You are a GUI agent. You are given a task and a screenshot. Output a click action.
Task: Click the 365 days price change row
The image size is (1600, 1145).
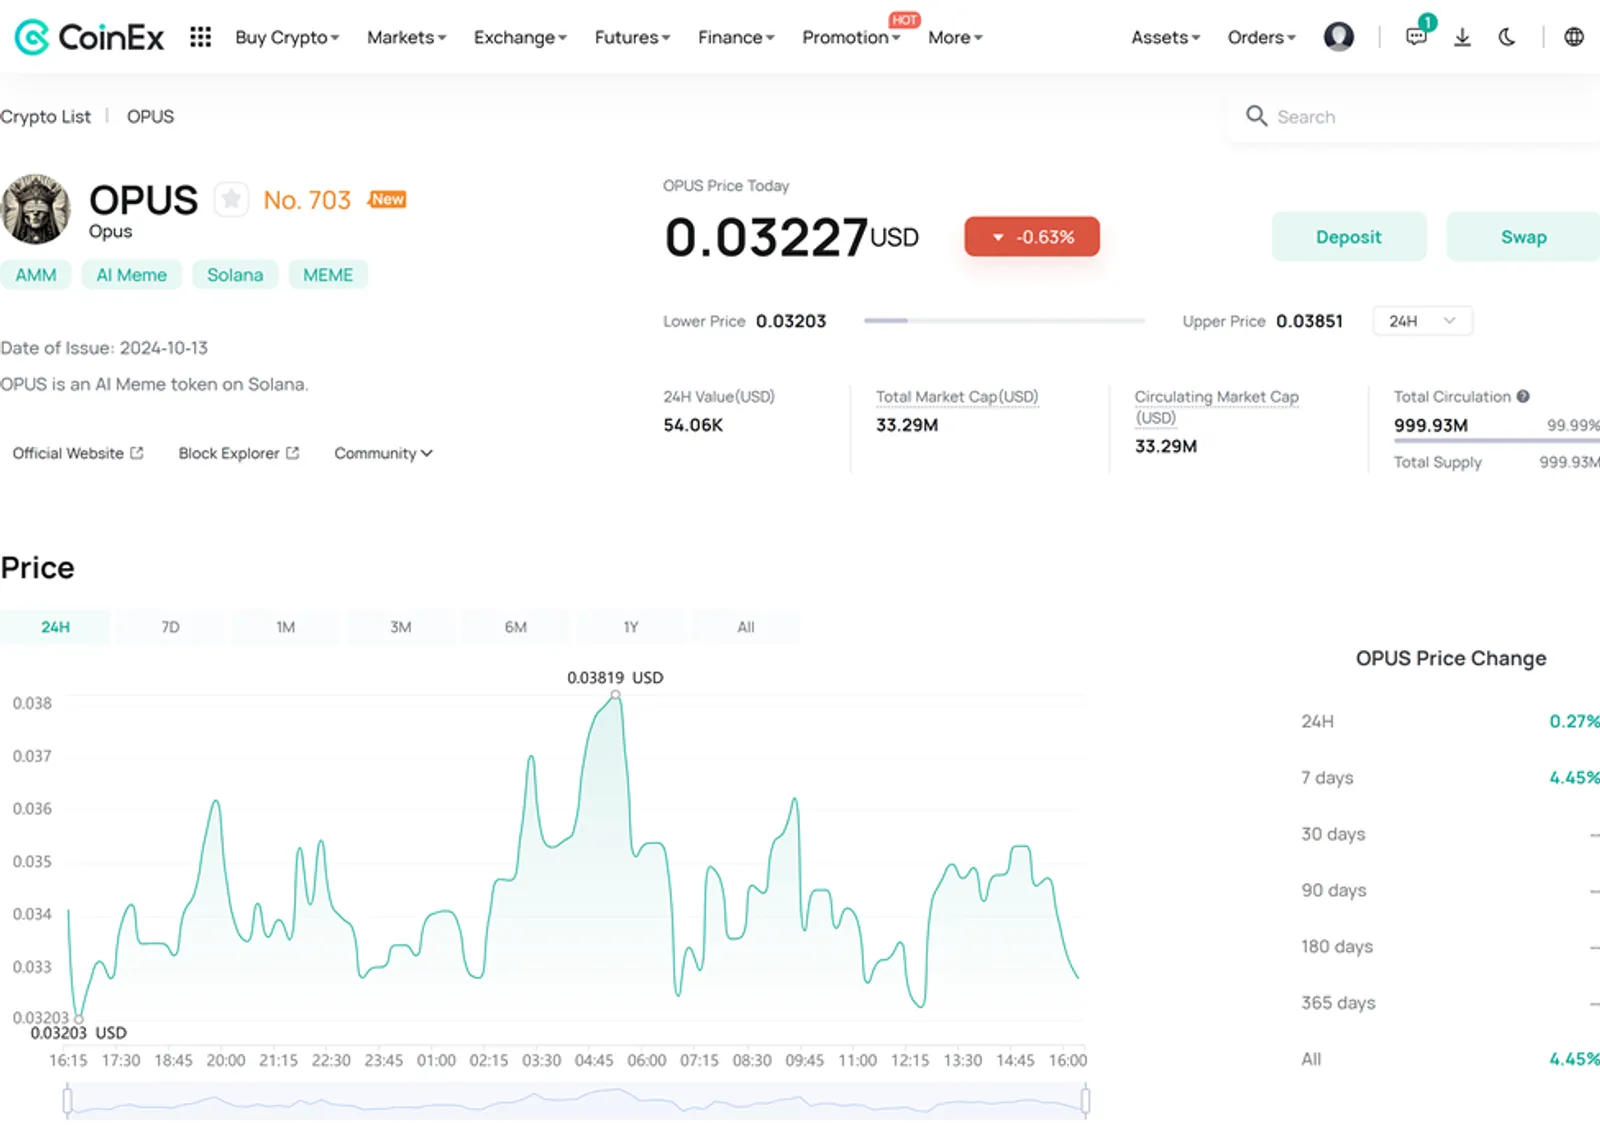click(1450, 1002)
